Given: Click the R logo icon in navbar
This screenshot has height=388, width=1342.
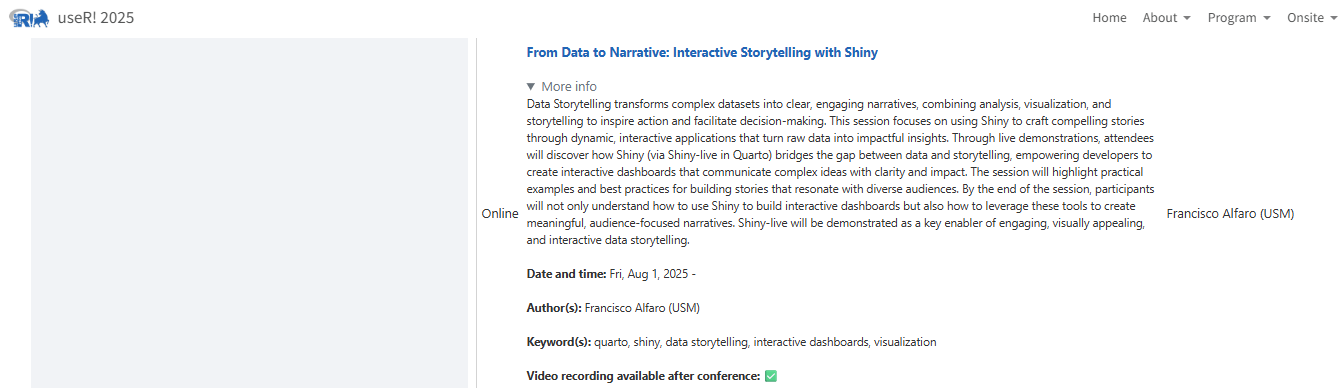Looking at the screenshot, I should coord(28,18).
